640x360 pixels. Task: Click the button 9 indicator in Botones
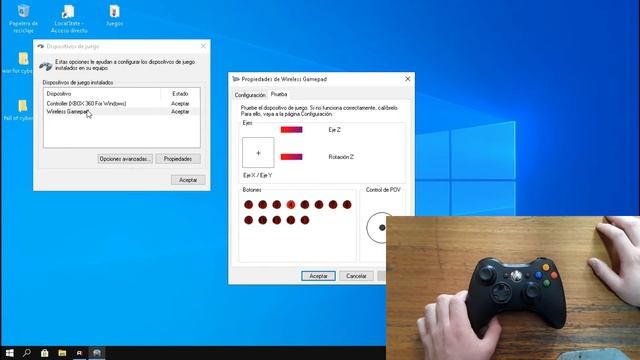click(249, 220)
